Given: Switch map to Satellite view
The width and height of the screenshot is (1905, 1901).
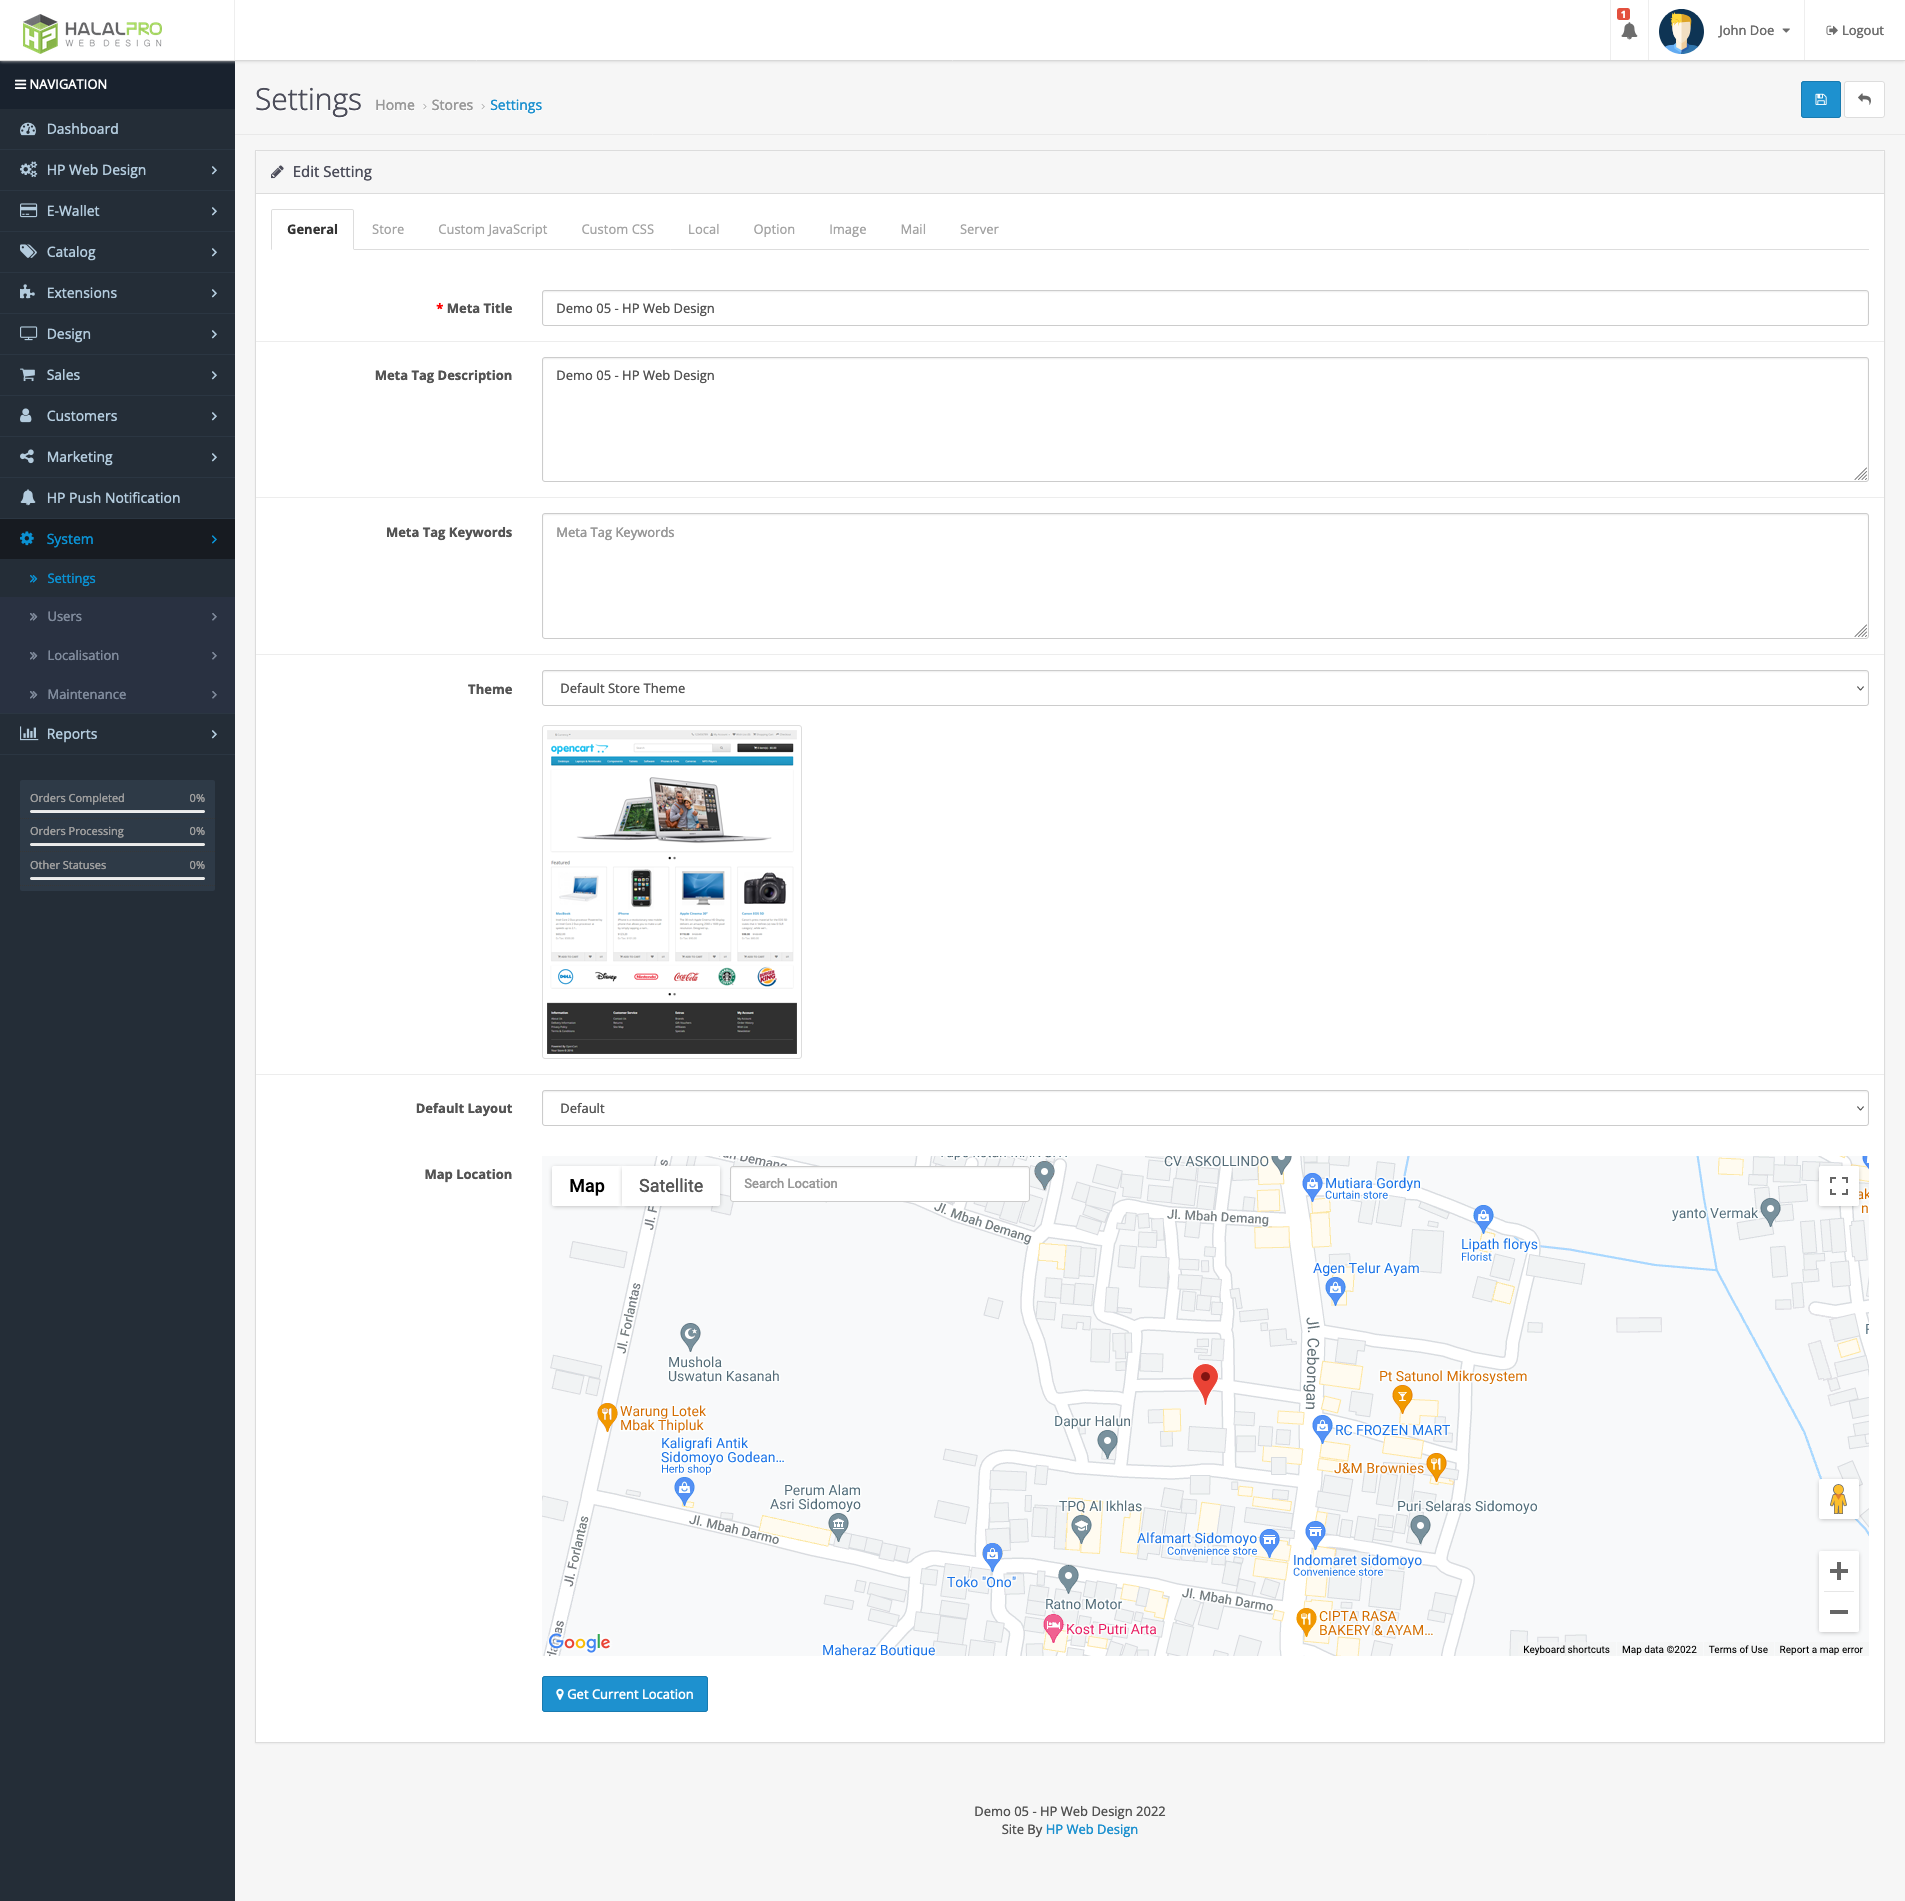Looking at the screenshot, I should point(670,1185).
